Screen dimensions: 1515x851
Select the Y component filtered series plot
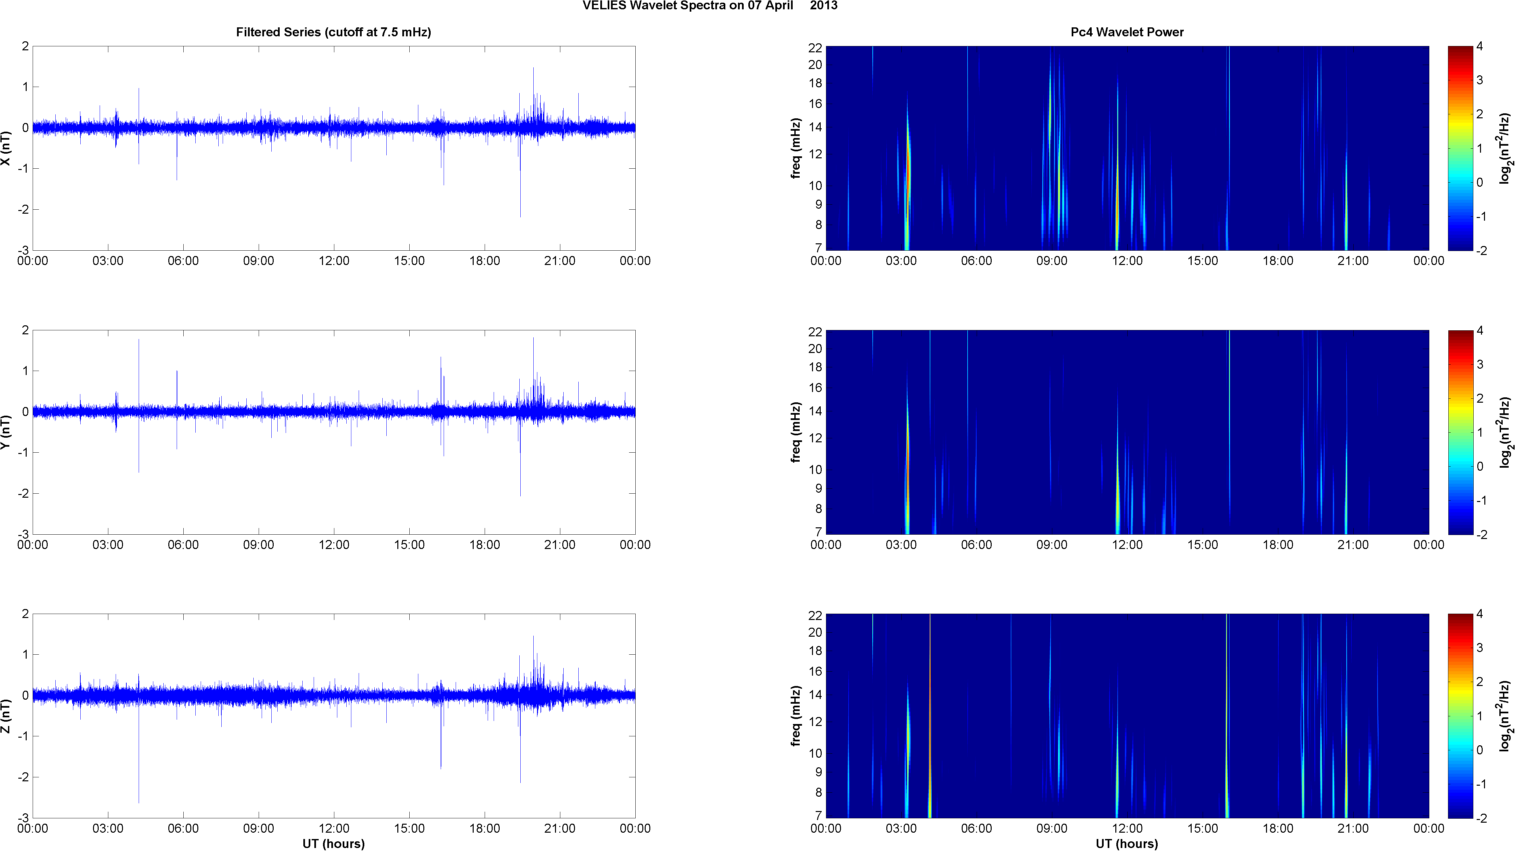click(x=333, y=432)
